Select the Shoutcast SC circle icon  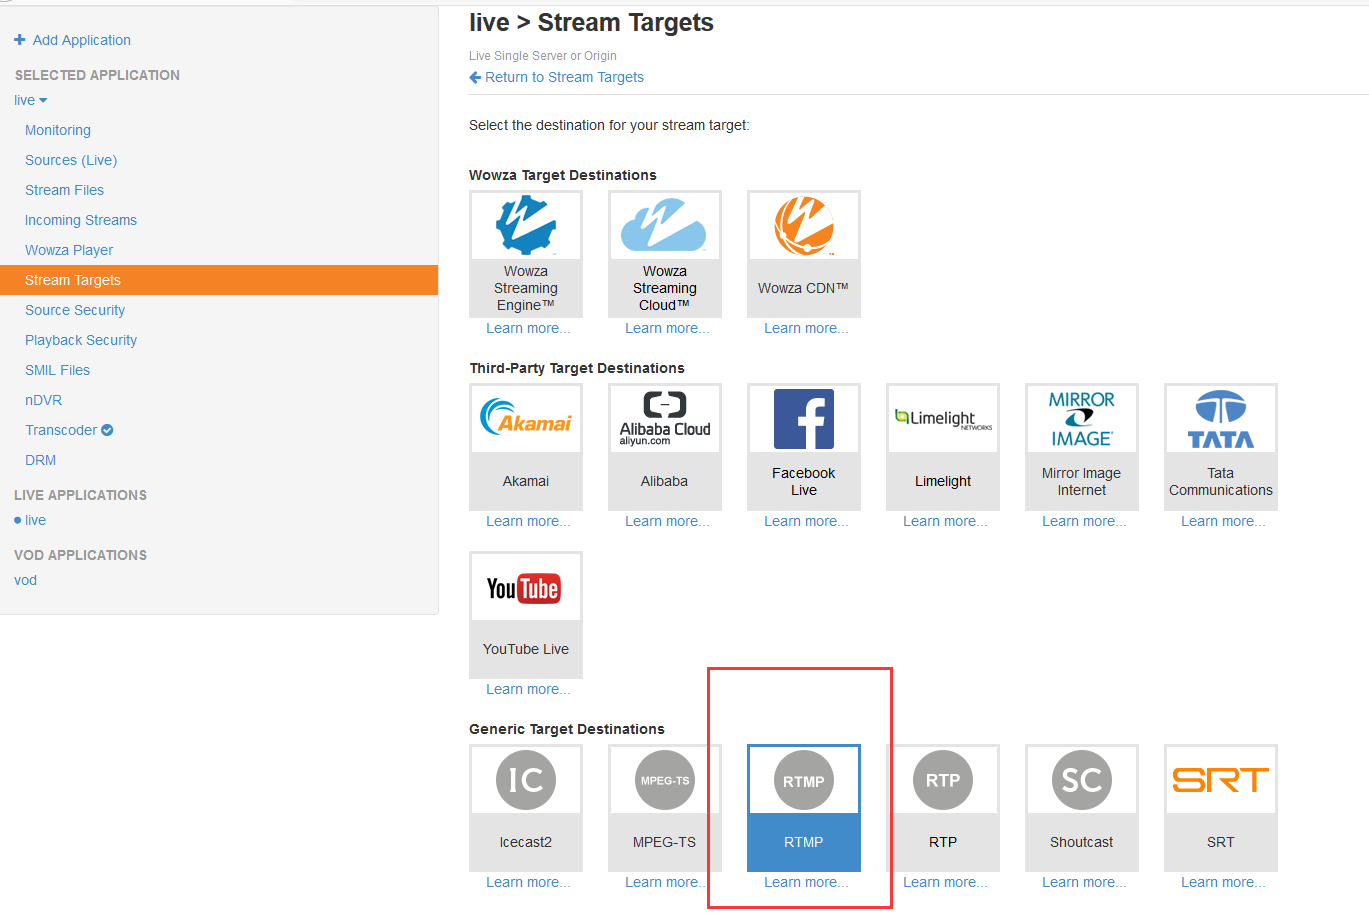point(1082,780)
